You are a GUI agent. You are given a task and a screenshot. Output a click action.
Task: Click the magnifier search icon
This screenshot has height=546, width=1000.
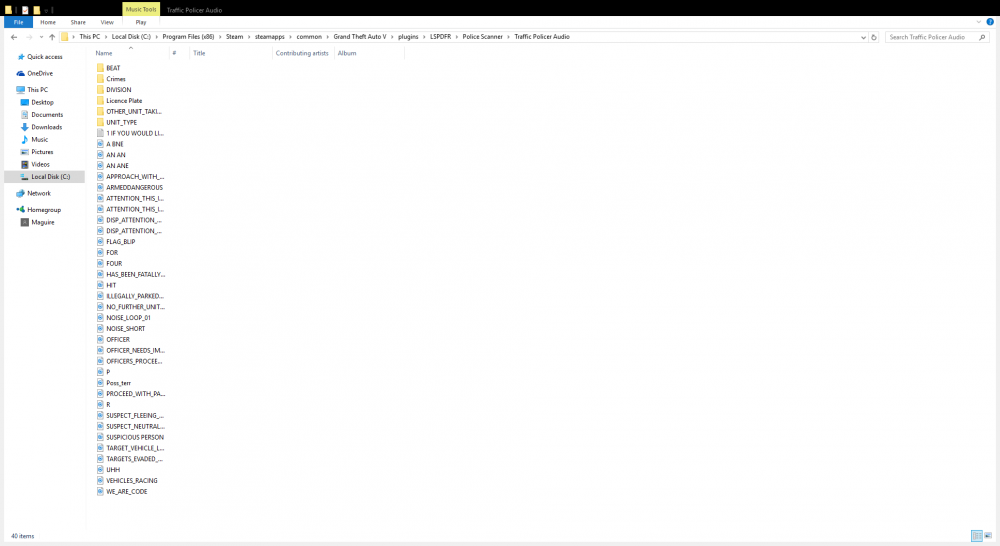(982, 37)
